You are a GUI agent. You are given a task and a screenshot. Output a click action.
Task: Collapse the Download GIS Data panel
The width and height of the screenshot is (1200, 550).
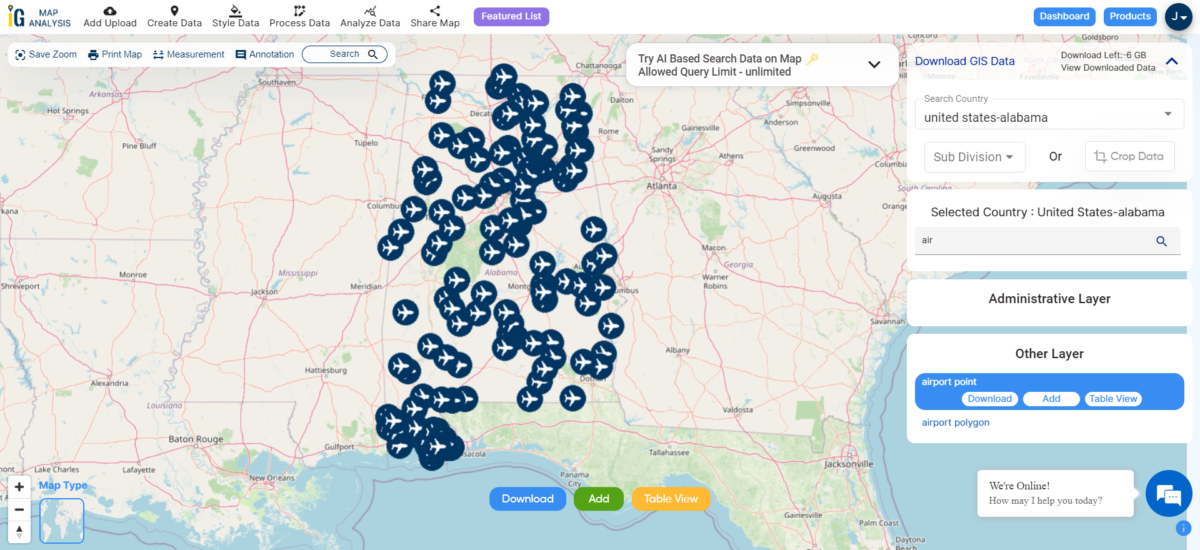[x=1171, y=61]
